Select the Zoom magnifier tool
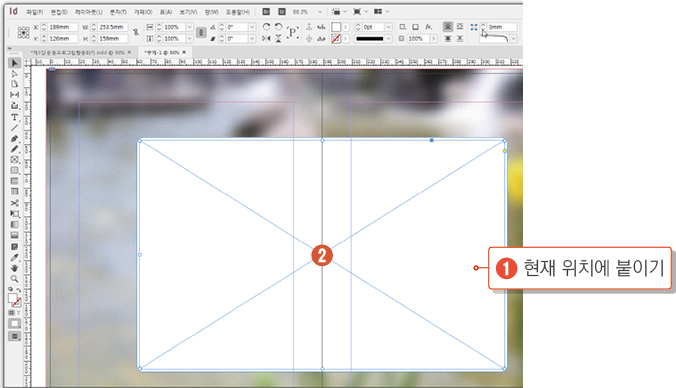This screenshot has width=676, height=388. coord(14,278)
